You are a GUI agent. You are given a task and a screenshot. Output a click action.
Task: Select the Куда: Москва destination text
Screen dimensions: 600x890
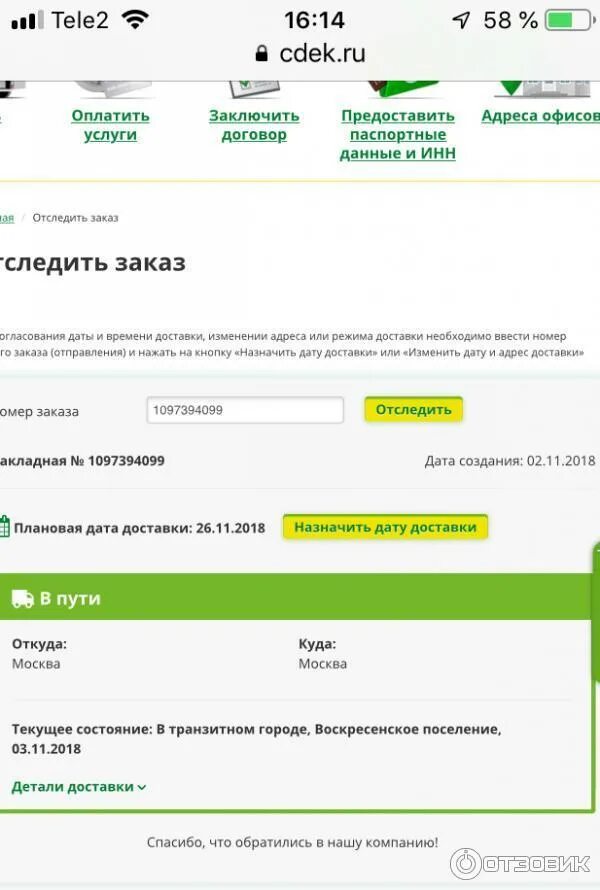(322, 654)
